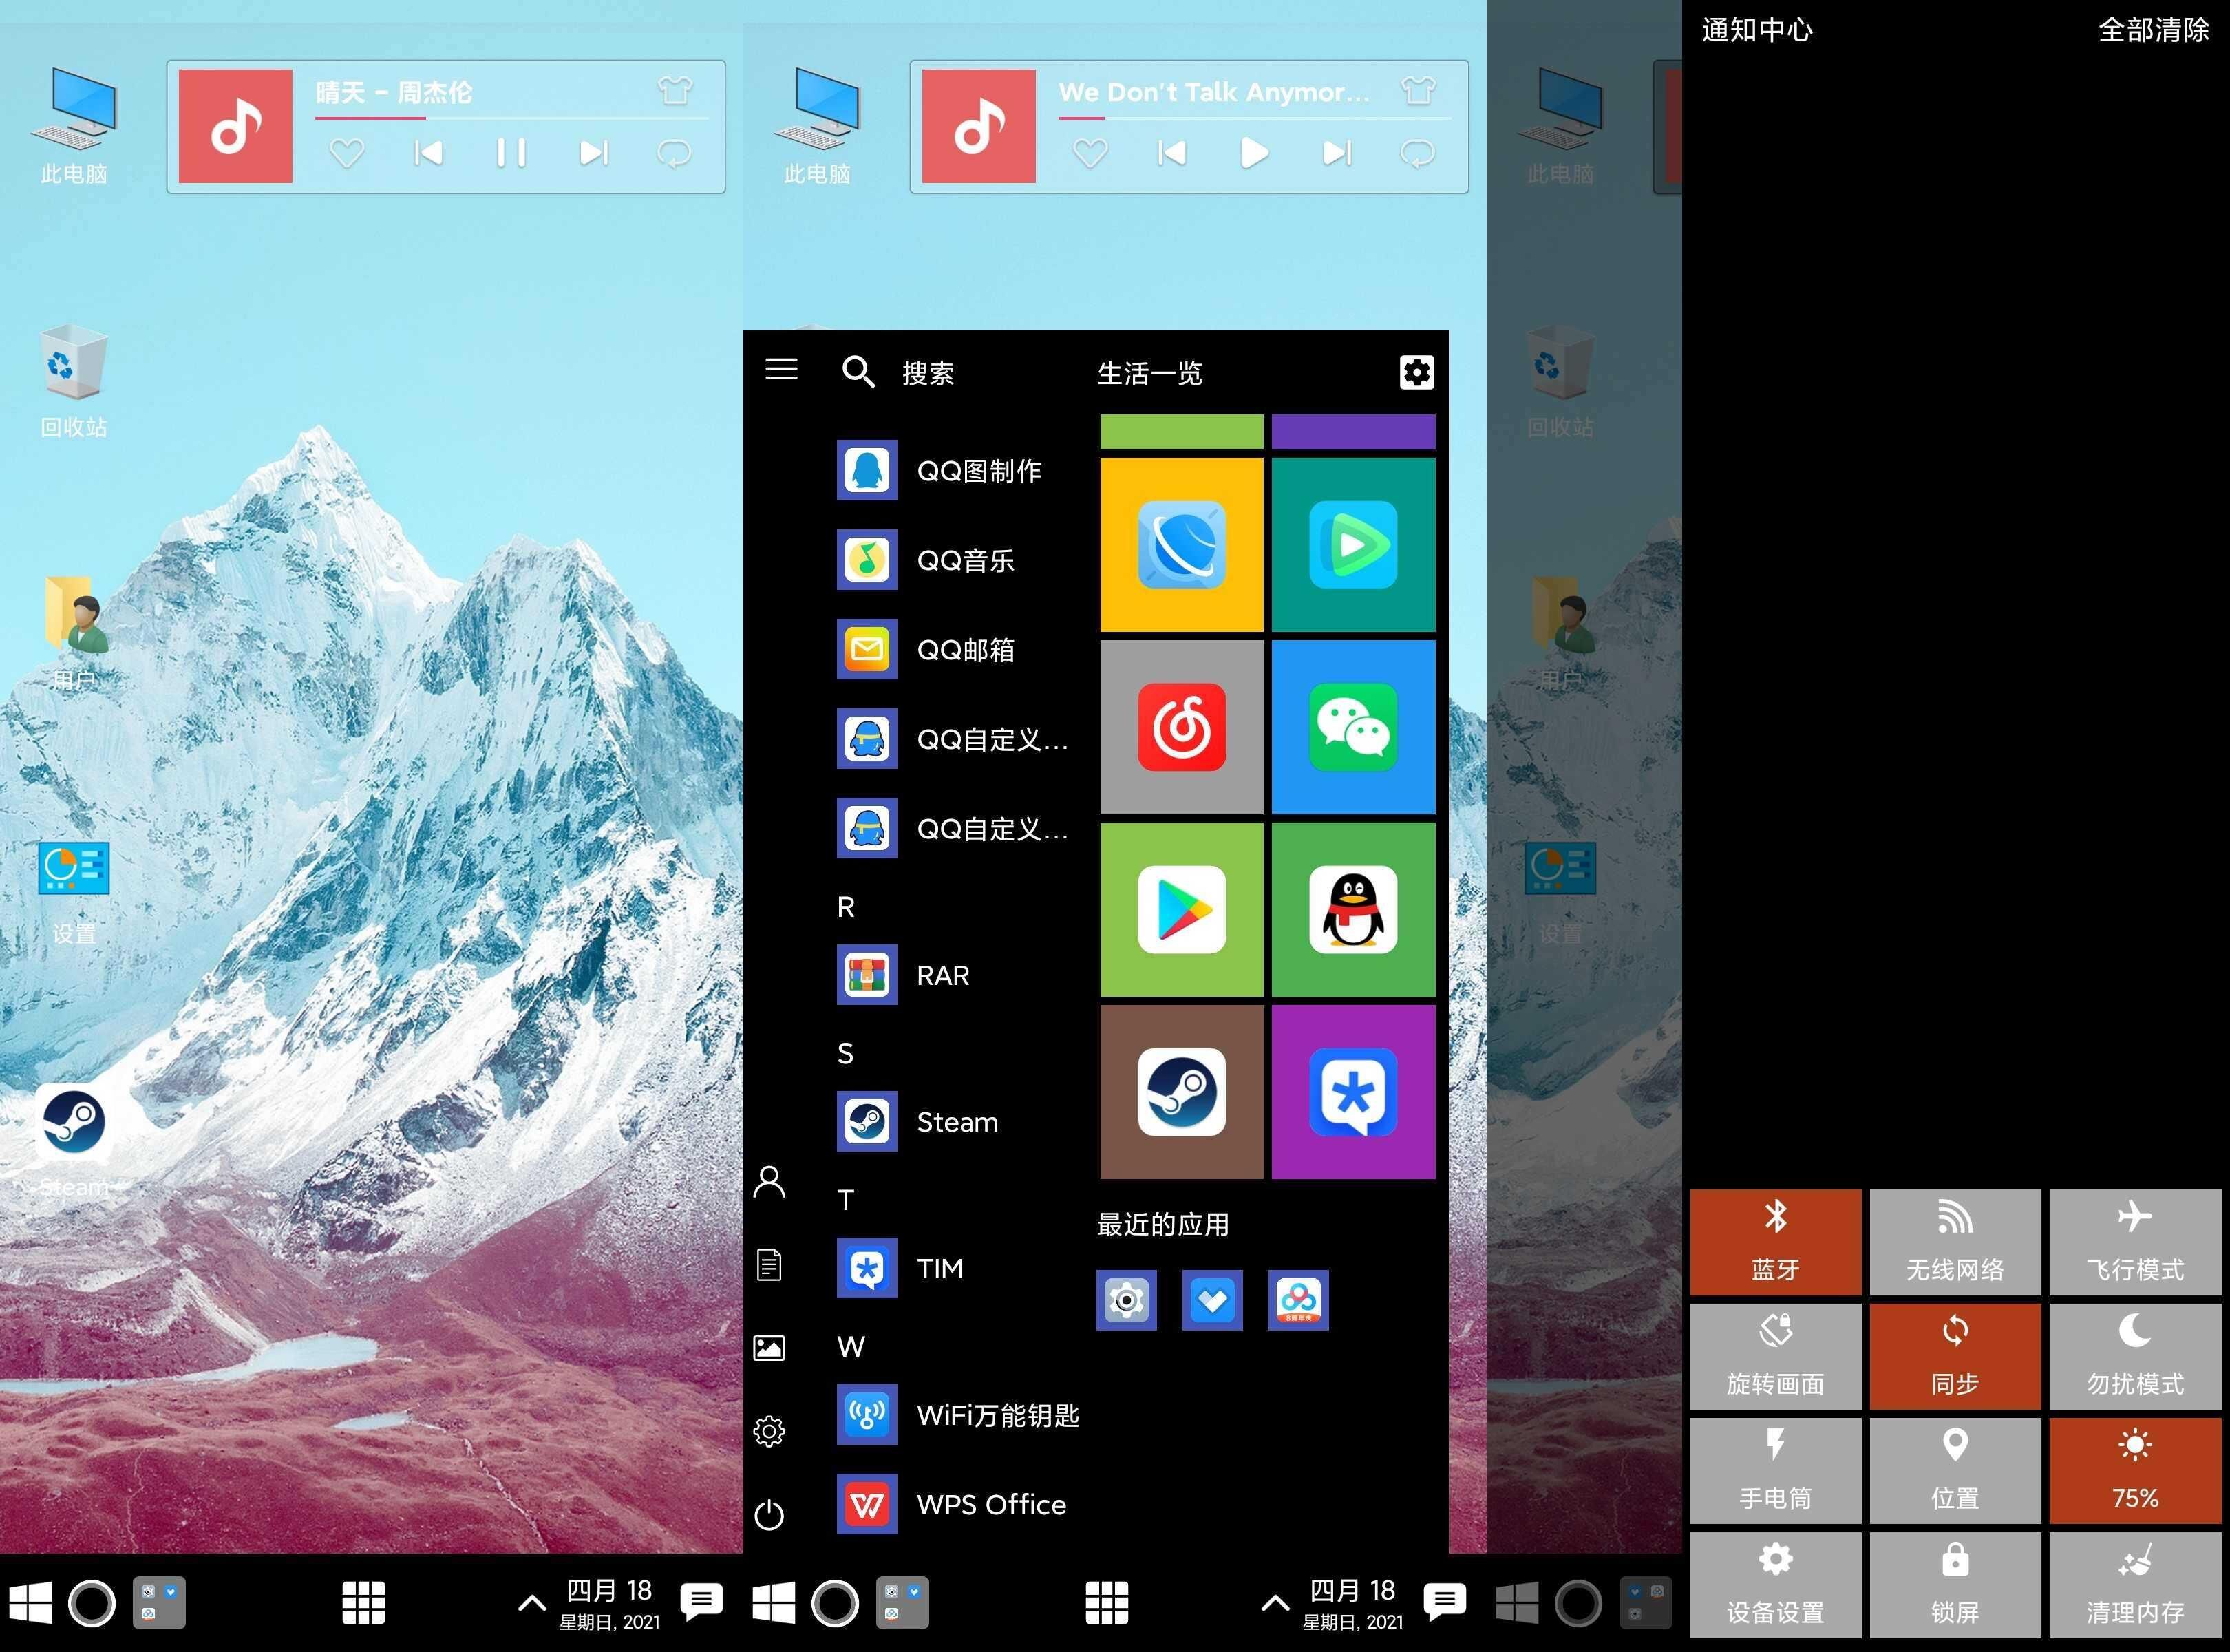This screenshot has height=1652, width=2230.
Task: Turn on 勿扰模式 do-not-disturb tile
Action: (x=2134, y=1355)
